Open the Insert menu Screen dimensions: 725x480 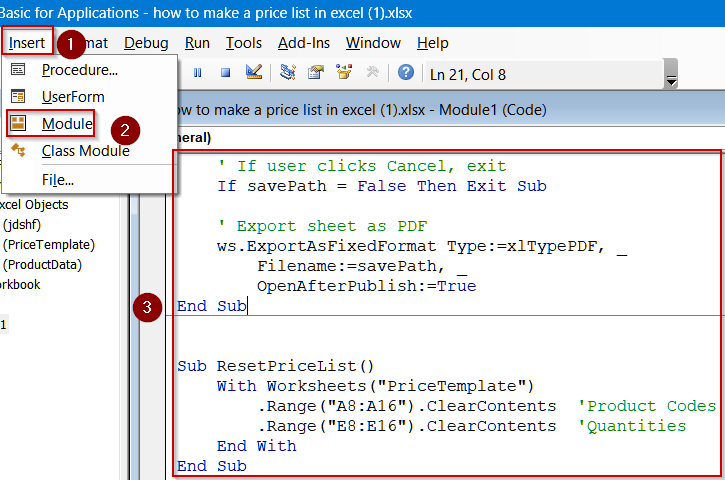click(26, 43)
